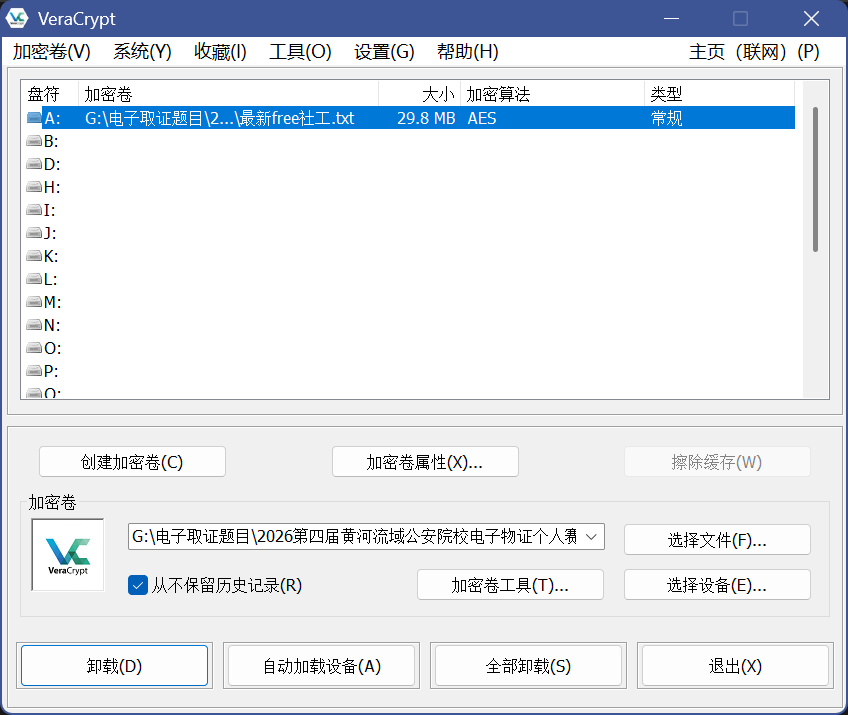This screenshot has height=715, width=848.
Task: Click 选择设备(E)... button
Action: (x=717, y=585)
